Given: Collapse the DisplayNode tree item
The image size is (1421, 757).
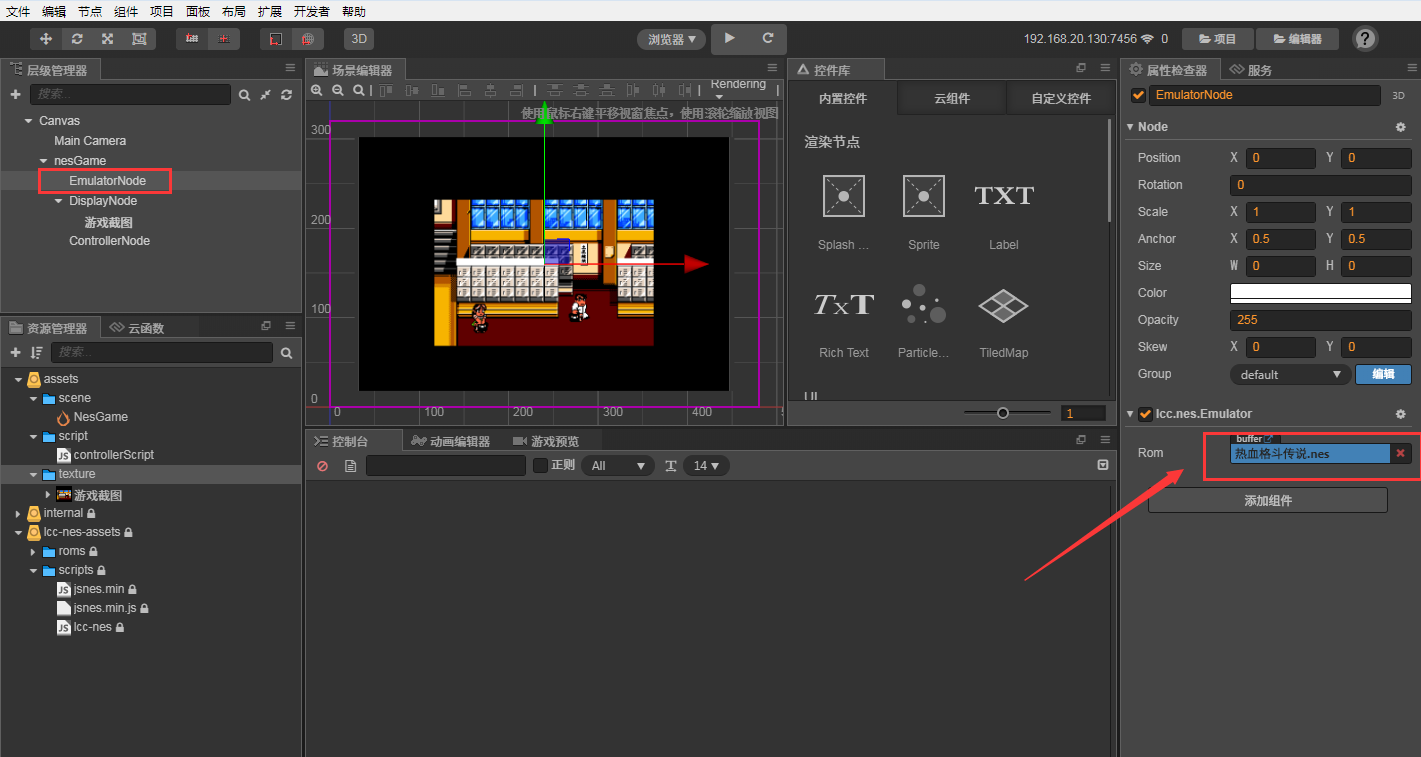Looking at the screenshot, I should pyautogui.click(x=58, y=201).
